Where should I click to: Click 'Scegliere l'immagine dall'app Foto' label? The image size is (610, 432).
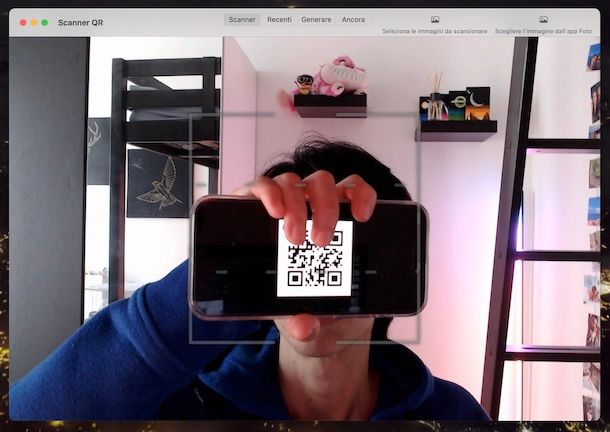coord(543,31)
